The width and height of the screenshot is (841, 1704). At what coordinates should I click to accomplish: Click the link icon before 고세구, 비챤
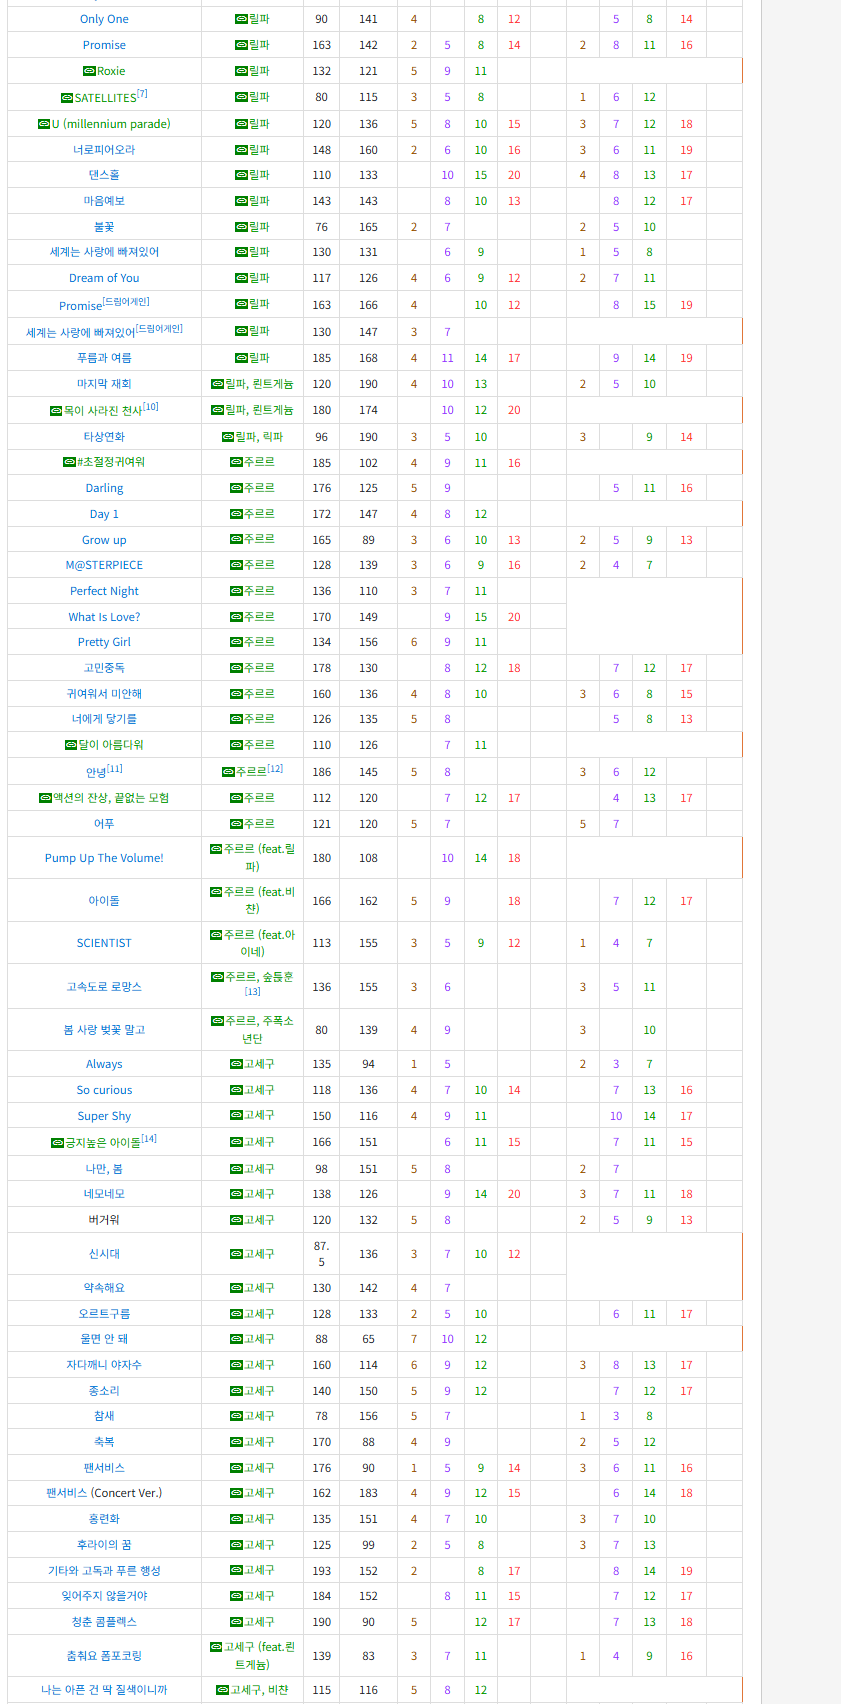[222, 1690]
